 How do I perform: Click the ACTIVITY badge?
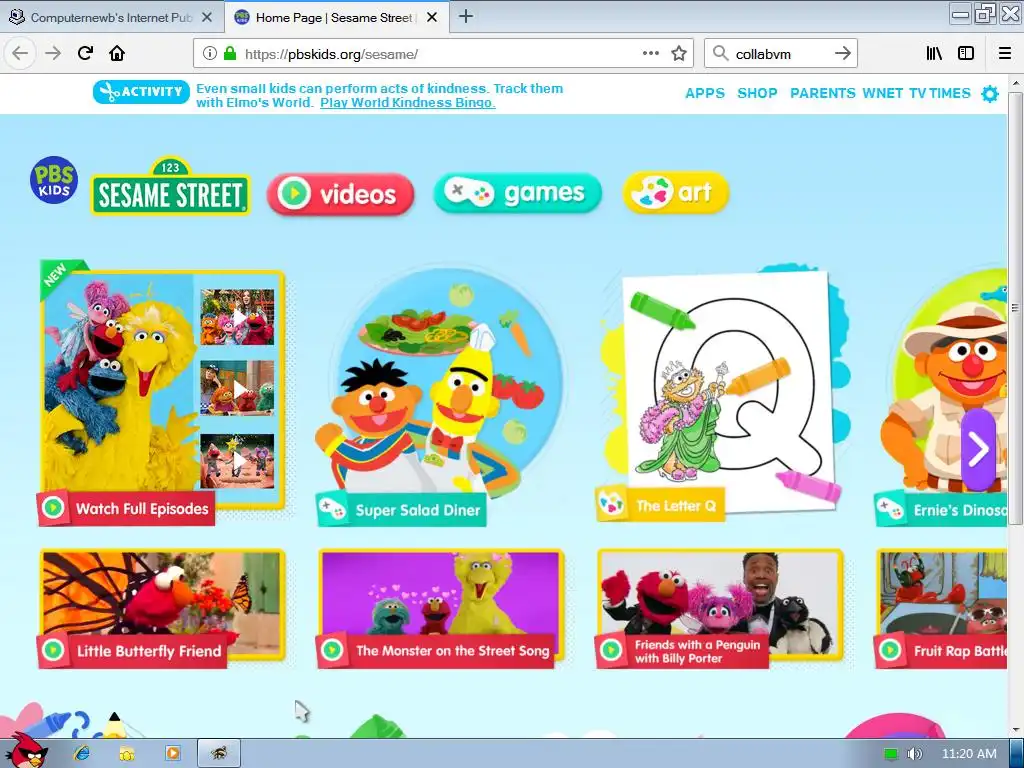tap(141, 92)
